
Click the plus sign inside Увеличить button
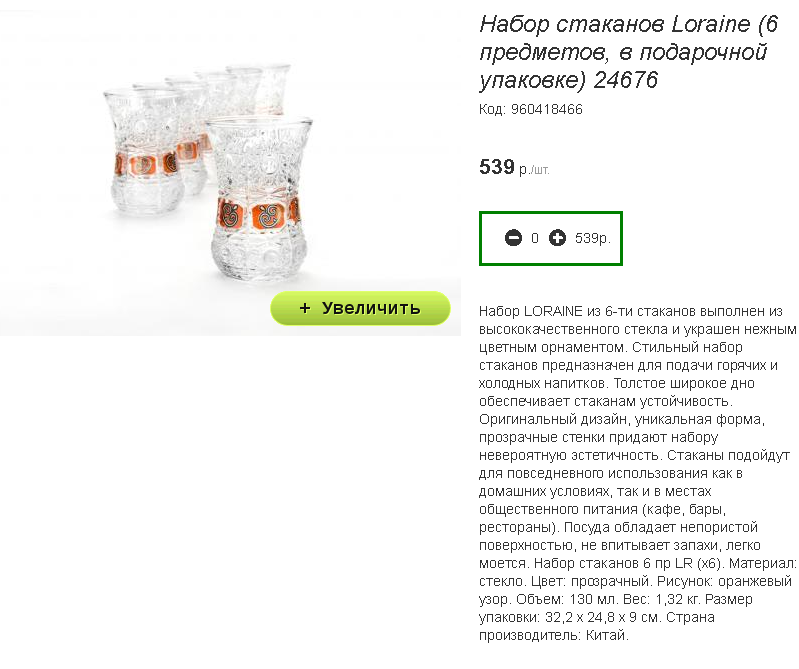pos(305,308)
